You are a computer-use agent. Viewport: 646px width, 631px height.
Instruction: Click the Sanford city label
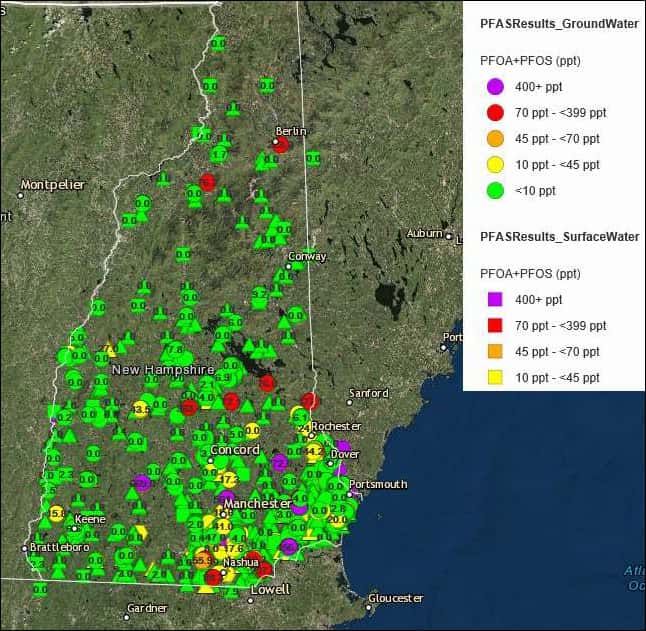tap(368, 393)
